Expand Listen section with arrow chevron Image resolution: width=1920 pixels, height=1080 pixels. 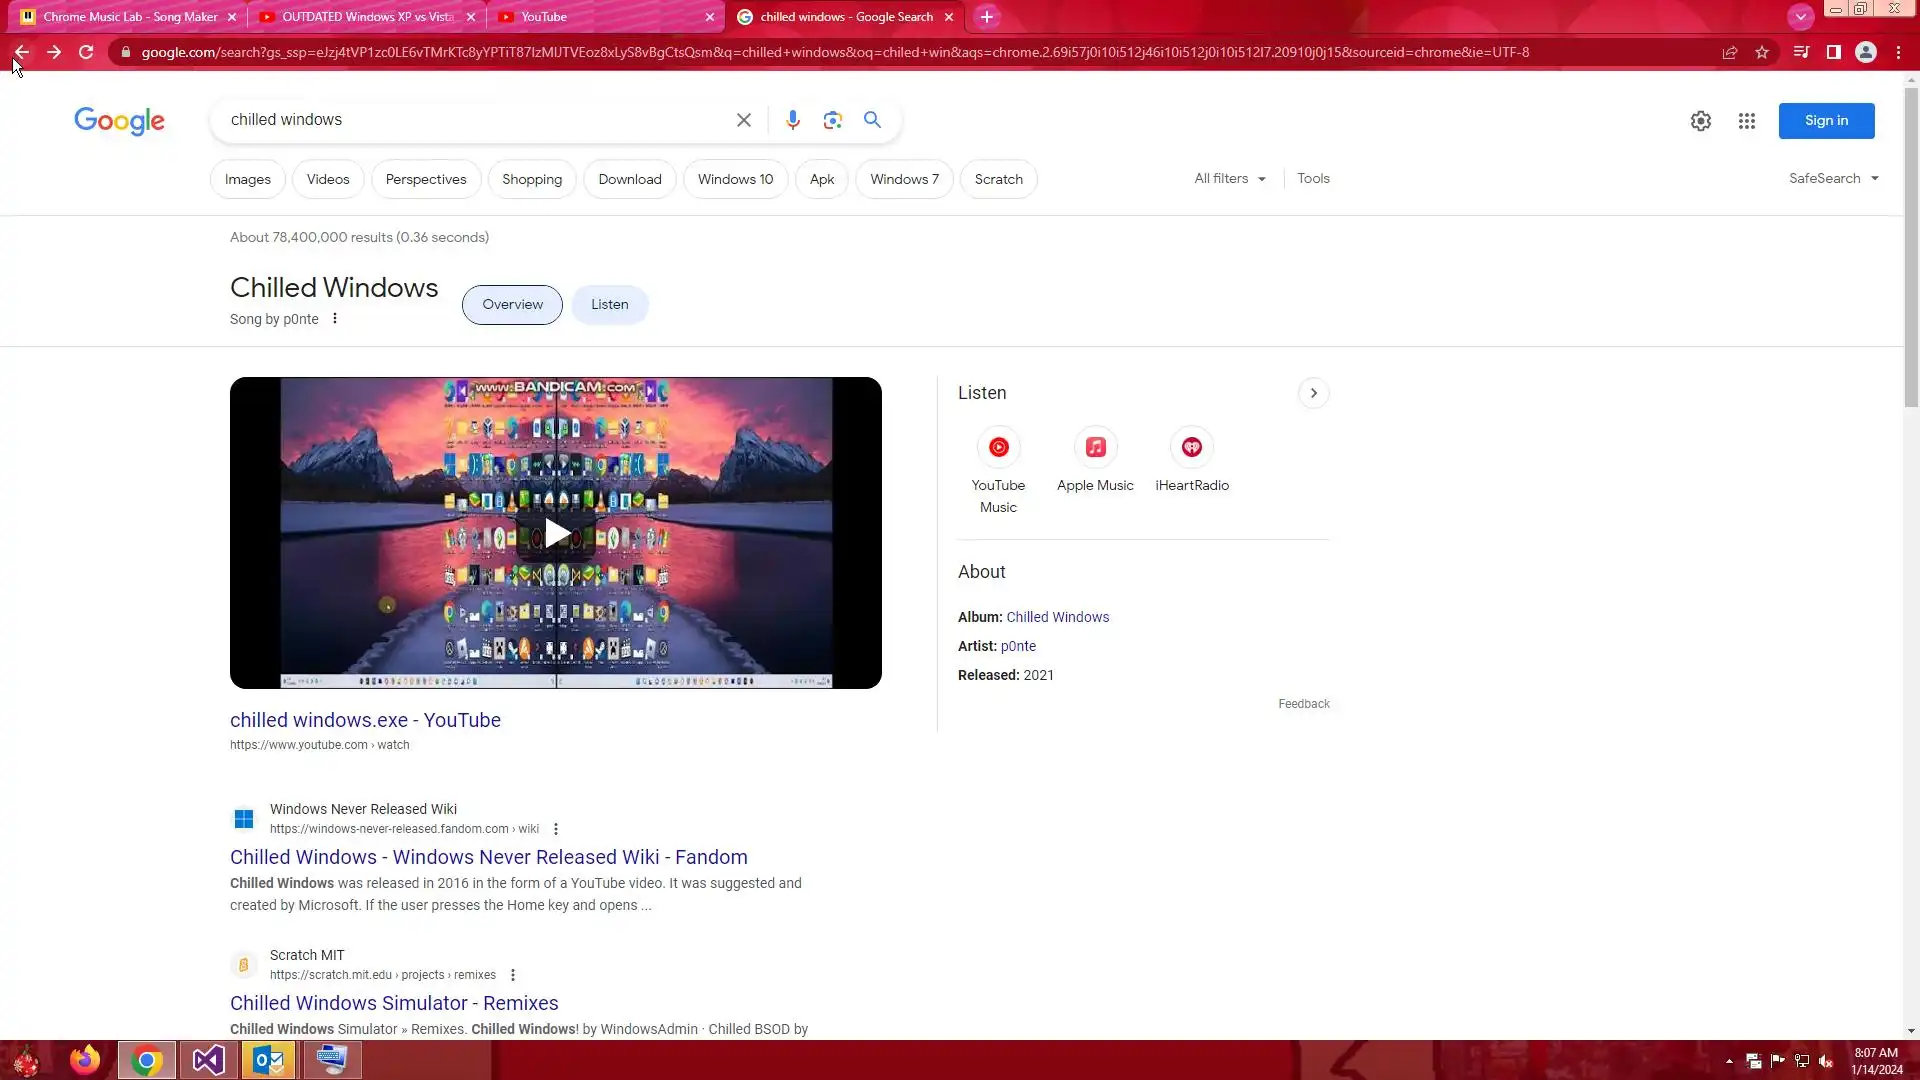click(x=1313, y=393)
